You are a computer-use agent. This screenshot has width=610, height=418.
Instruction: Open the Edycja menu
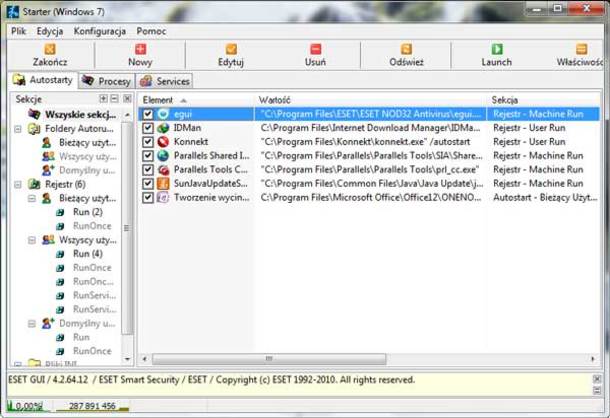(x=50, y=31)
